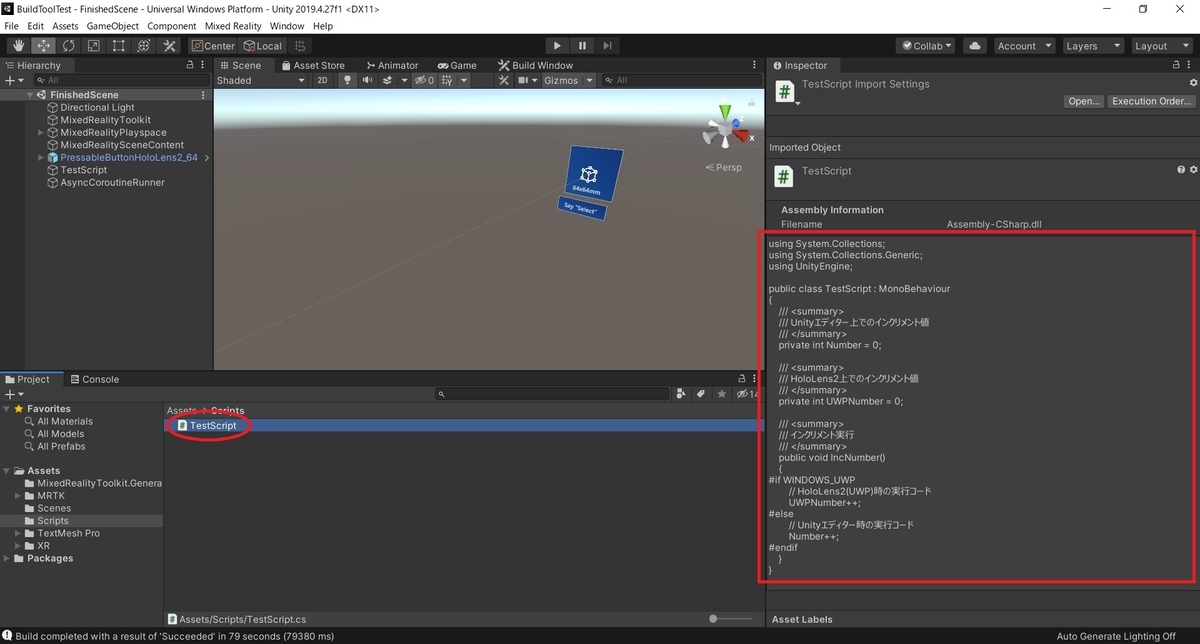Click the Pause button
This screenshot has width=1200, height=644.
(x=582, y=46)
